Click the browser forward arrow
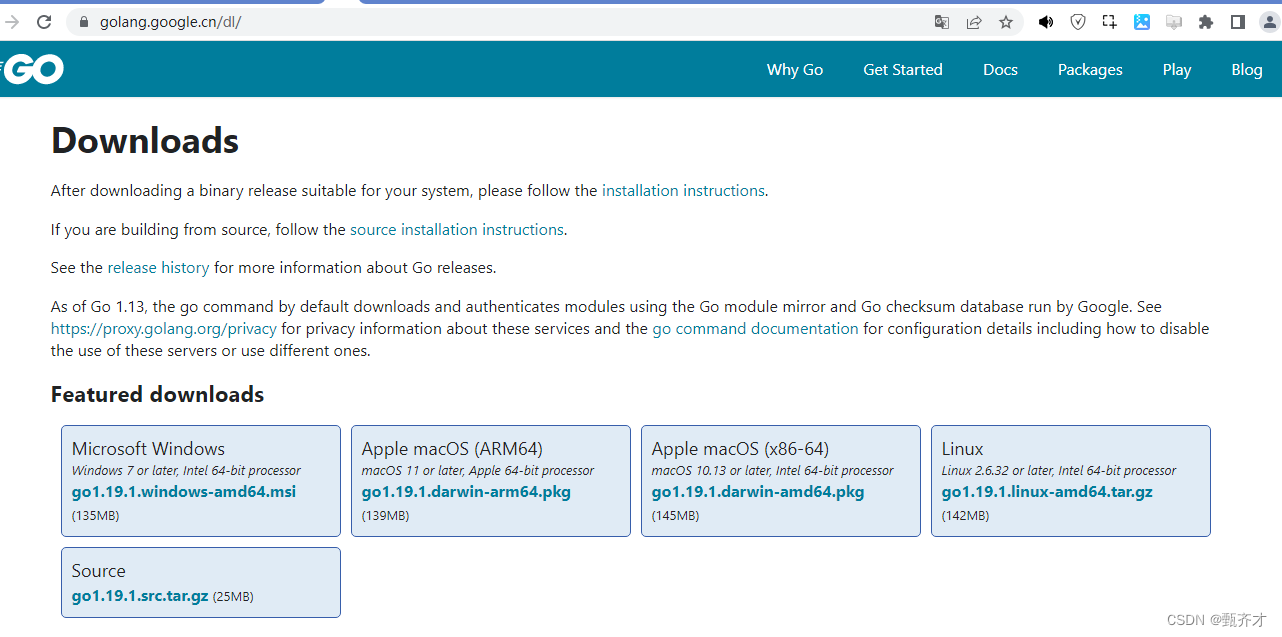This screenshot has width=1282, height=637. coord(12,22)
